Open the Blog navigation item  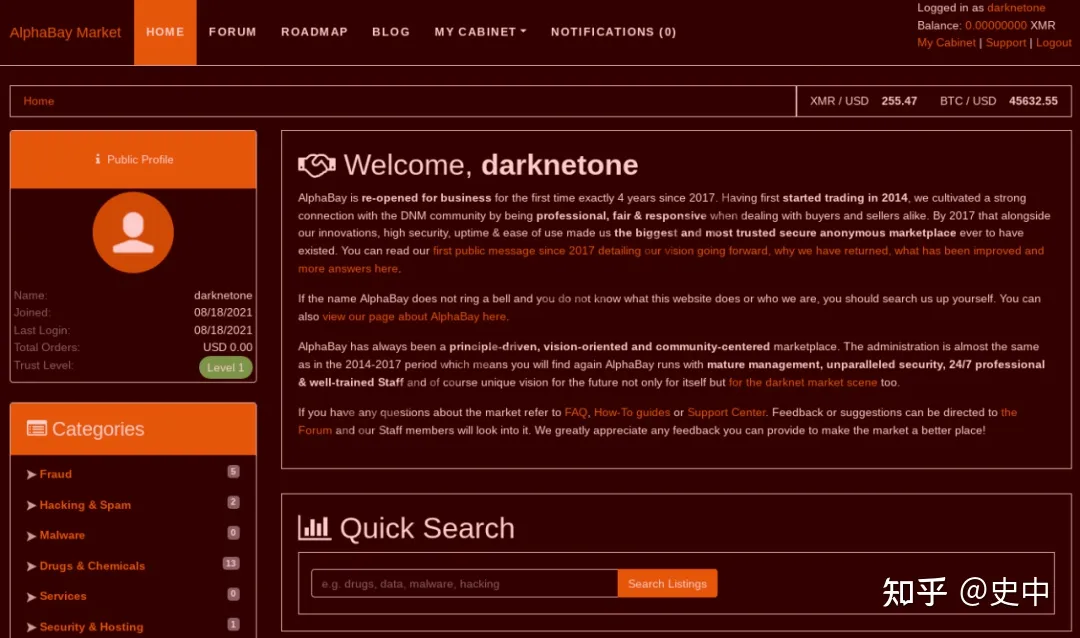(391, 32)
